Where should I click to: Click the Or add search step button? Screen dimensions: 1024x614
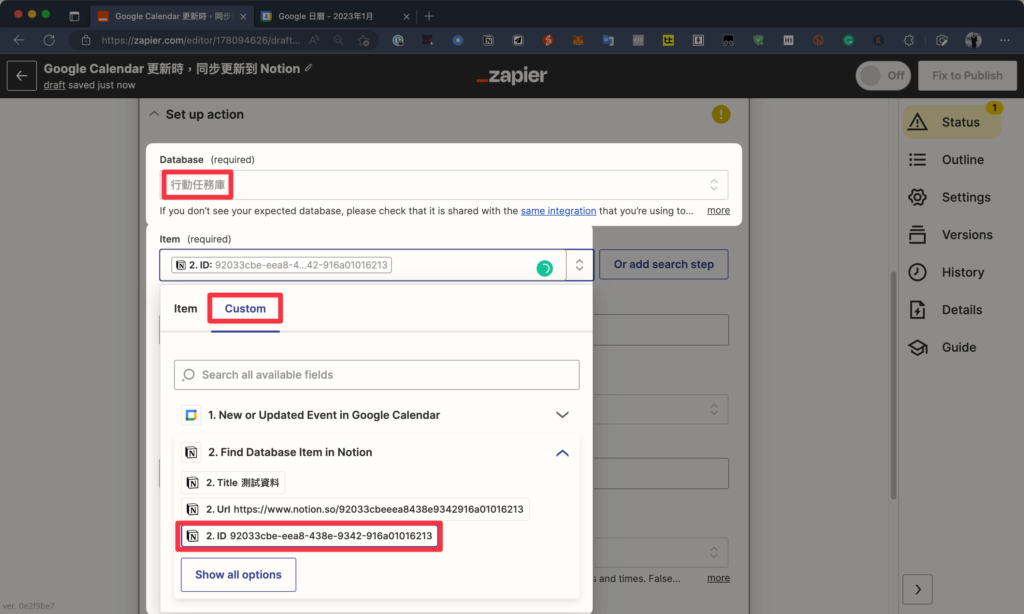coord(664,265)
